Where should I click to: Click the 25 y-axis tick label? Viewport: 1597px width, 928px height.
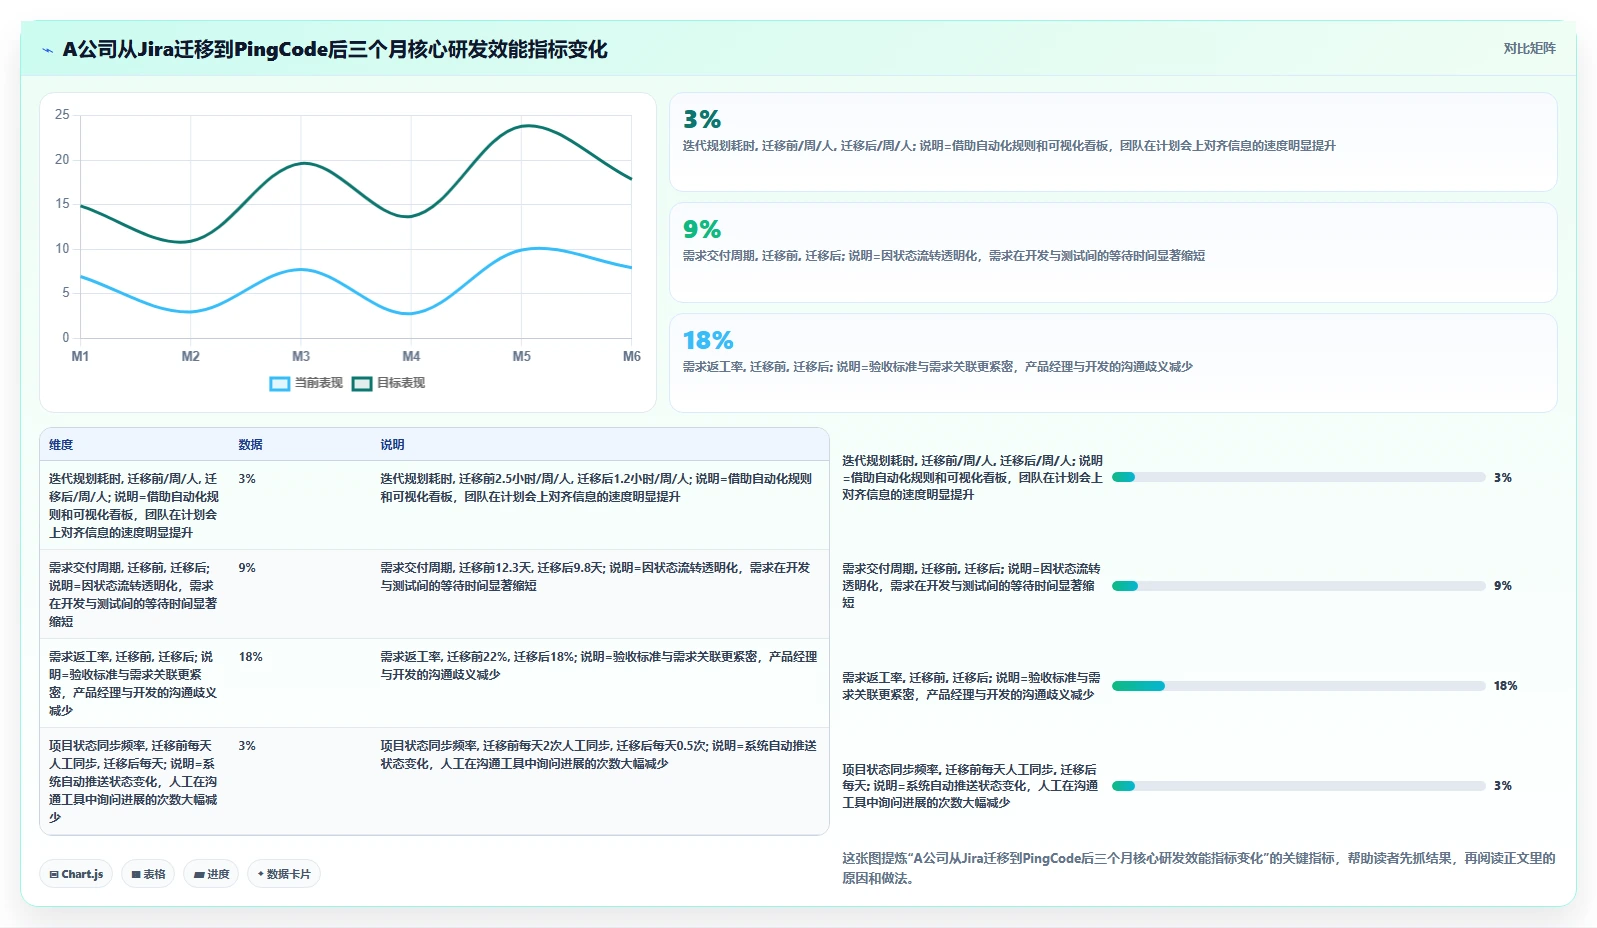(x=62, y=115)
